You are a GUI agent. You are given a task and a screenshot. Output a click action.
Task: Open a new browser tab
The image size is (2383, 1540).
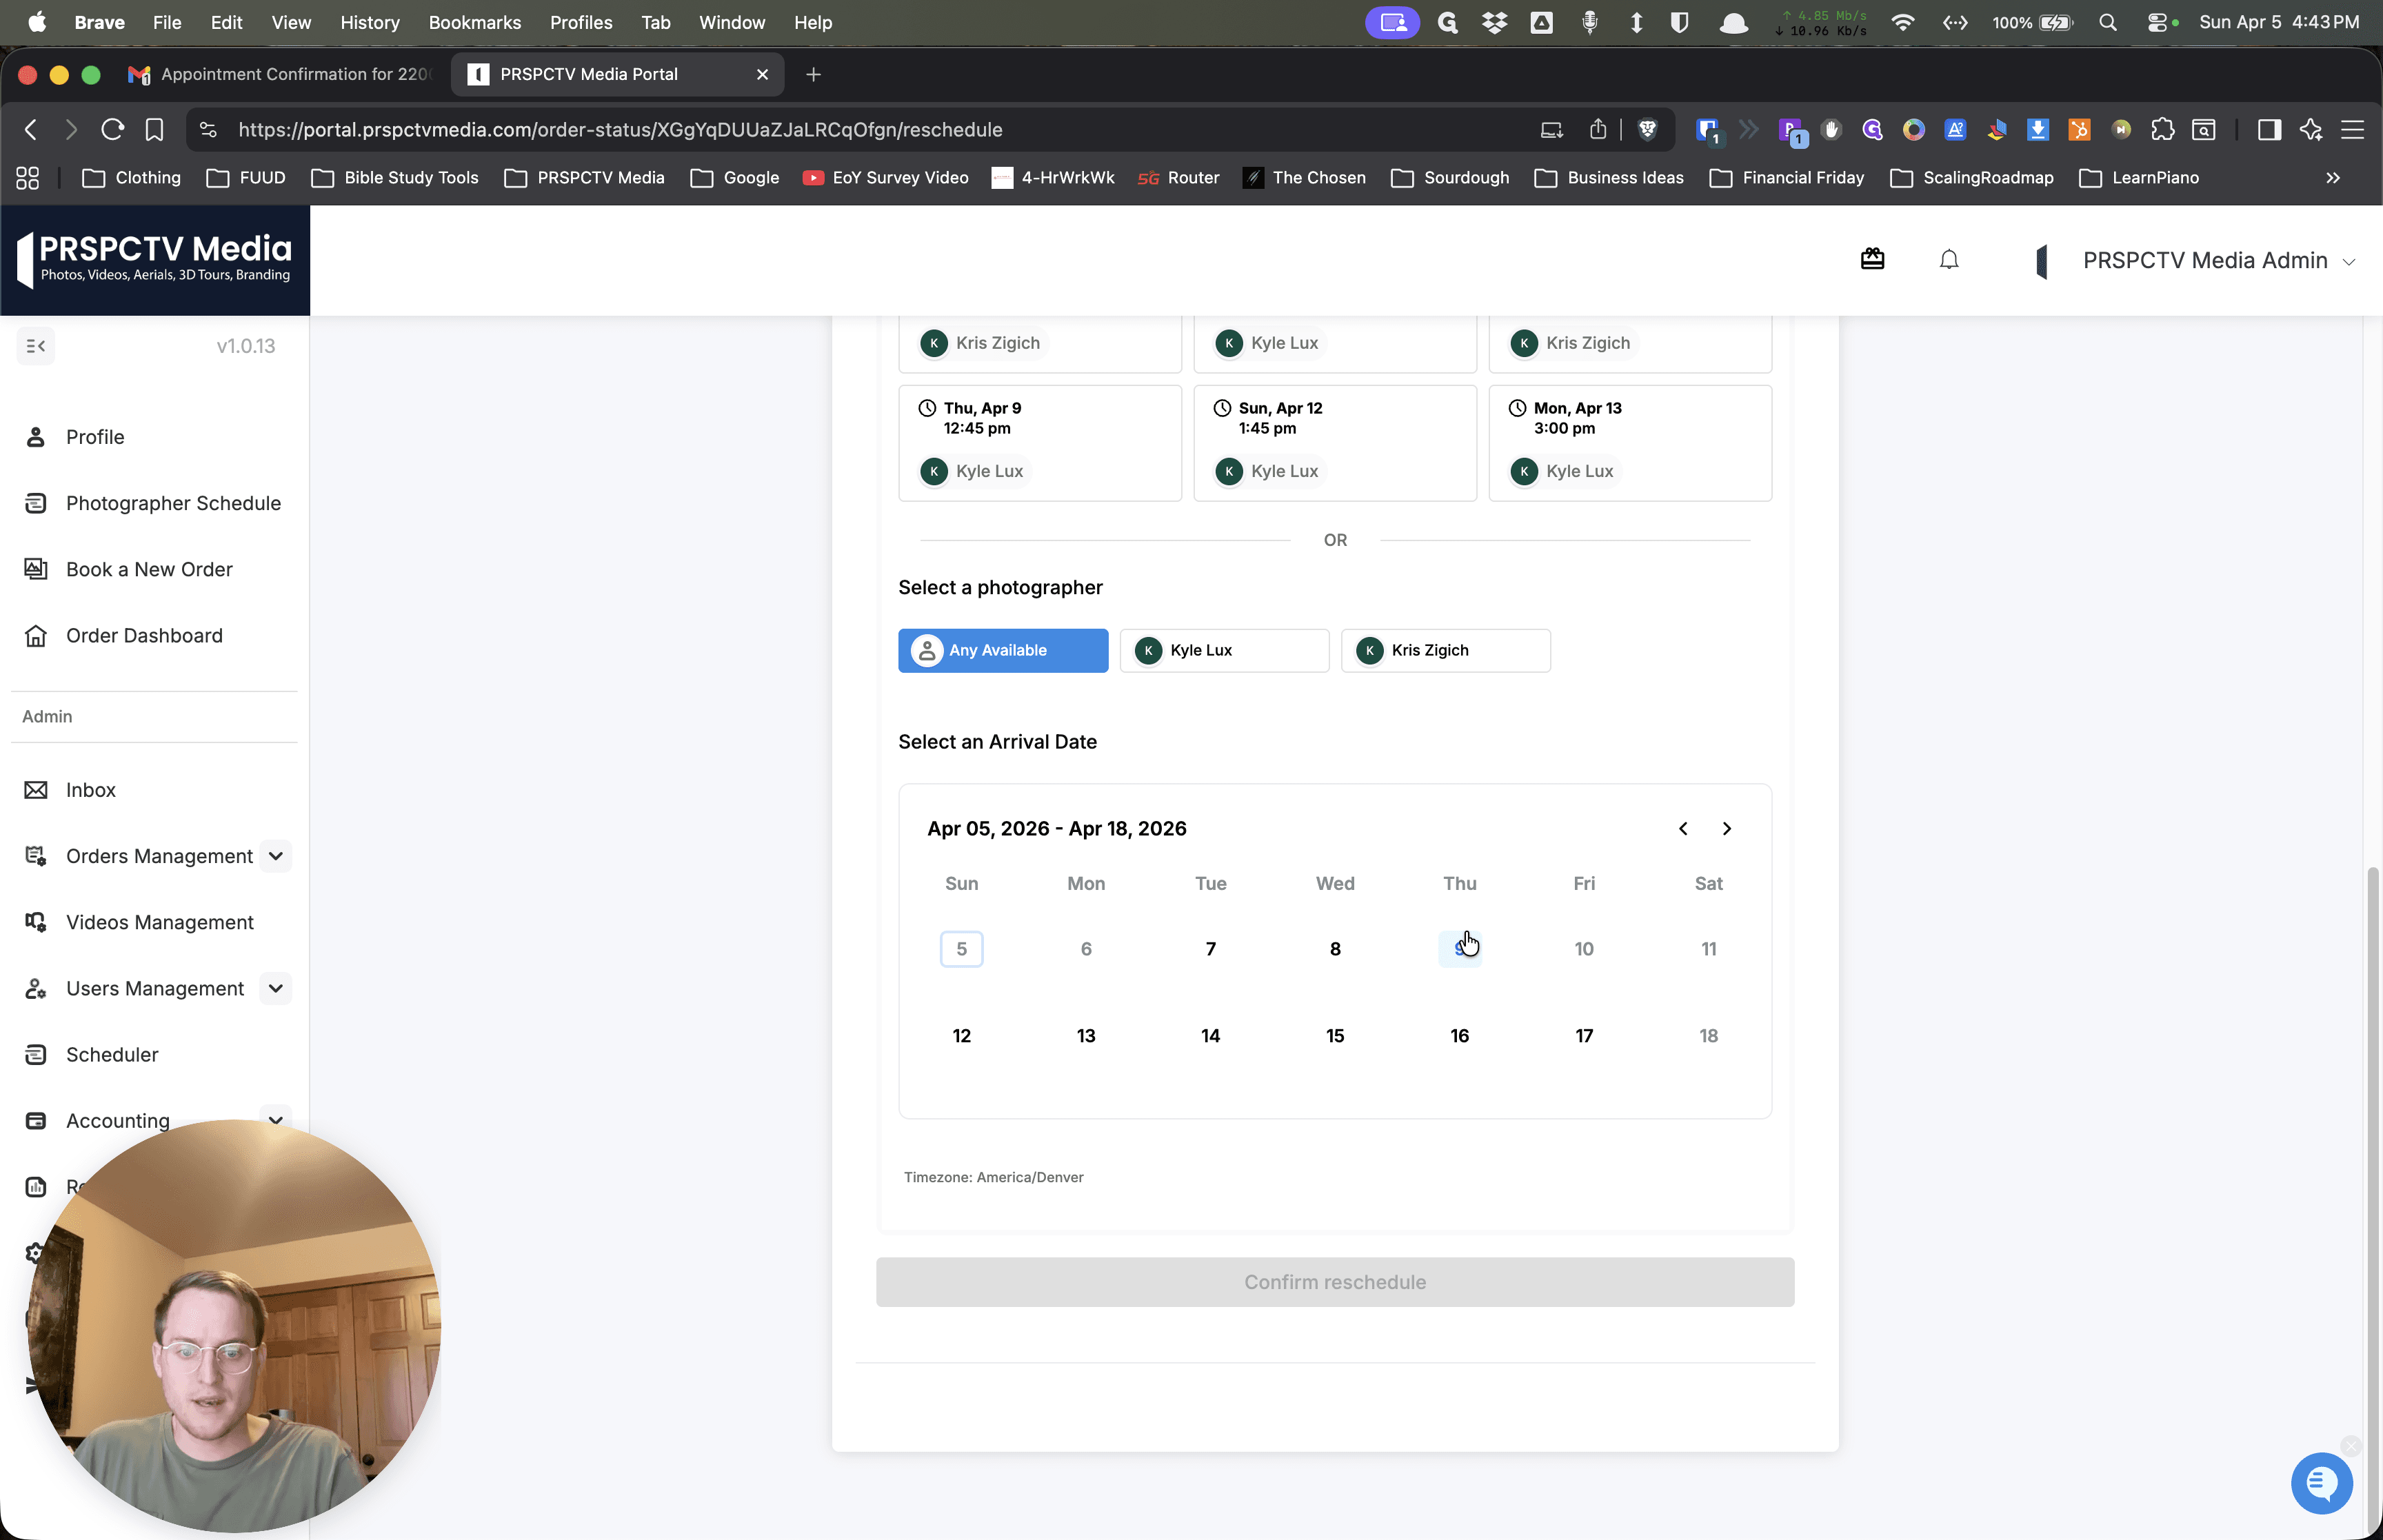pyautogui.click(x=813, y=74)
